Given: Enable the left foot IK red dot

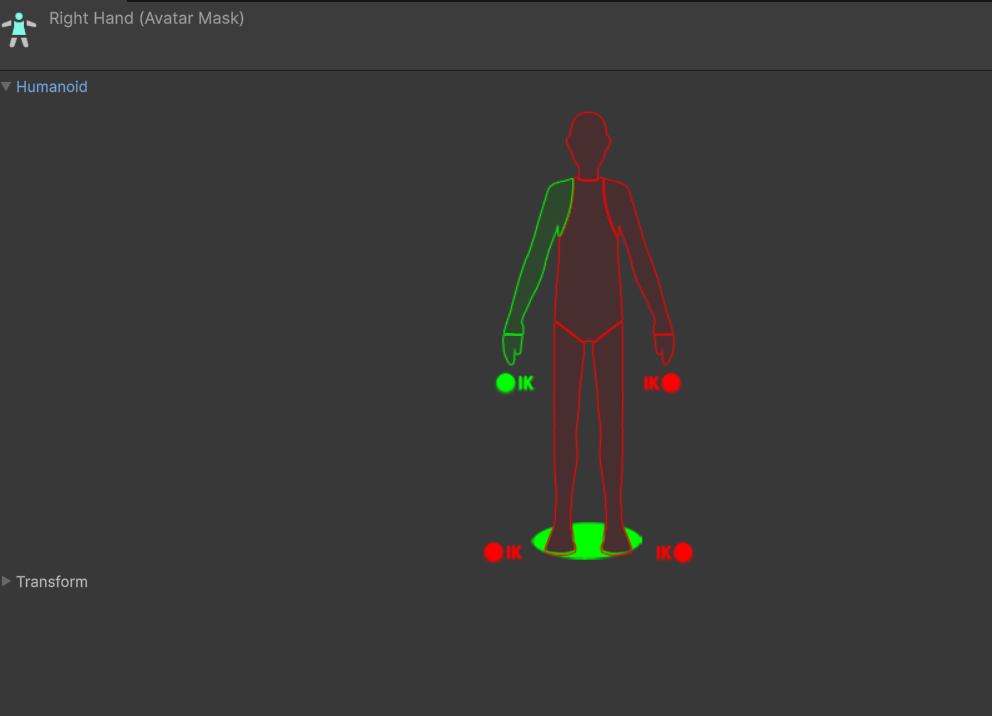Looking at the screenshot, I should click(x=683, y=552).
